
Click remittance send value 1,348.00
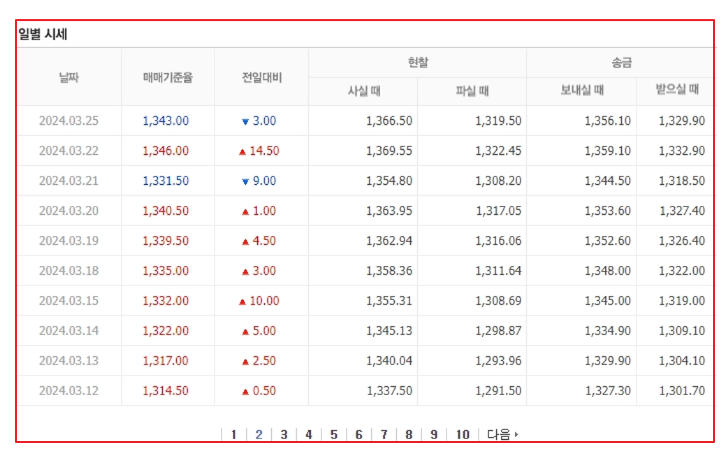(608, 271)
